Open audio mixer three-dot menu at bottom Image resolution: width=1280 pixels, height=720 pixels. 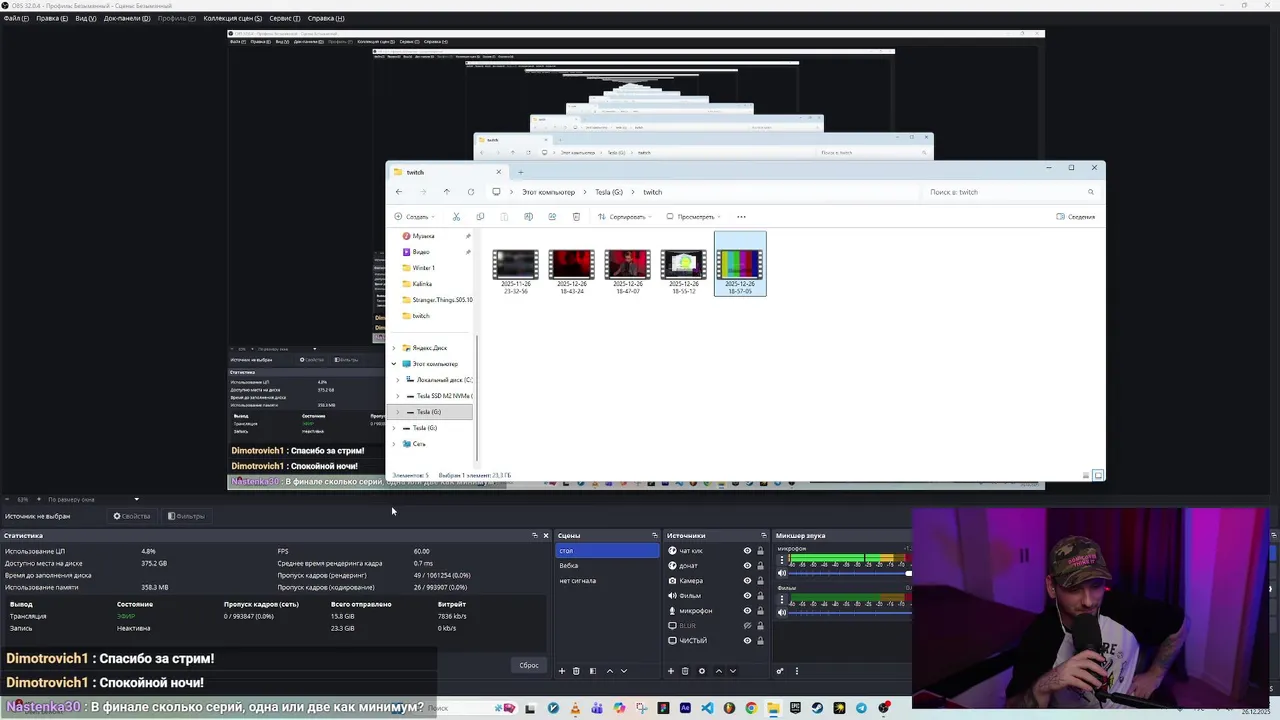click(796, 671)
